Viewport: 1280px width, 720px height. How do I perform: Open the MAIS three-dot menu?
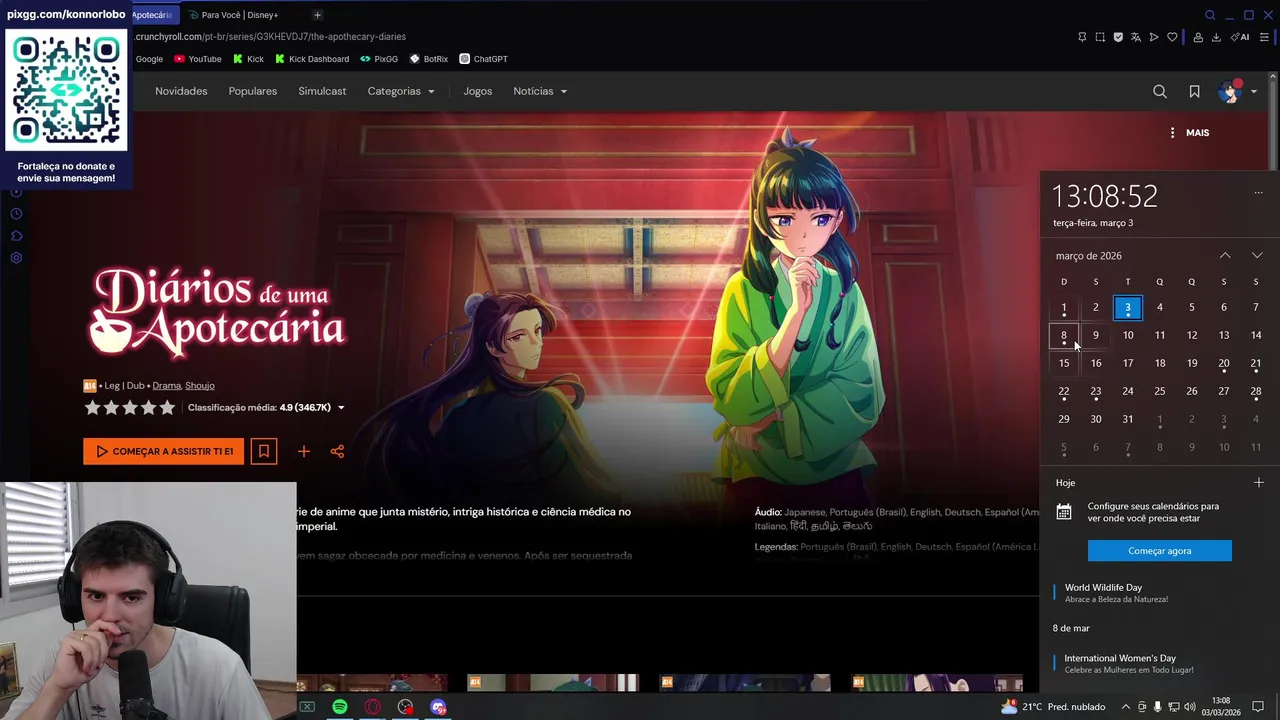[1189, 132]
